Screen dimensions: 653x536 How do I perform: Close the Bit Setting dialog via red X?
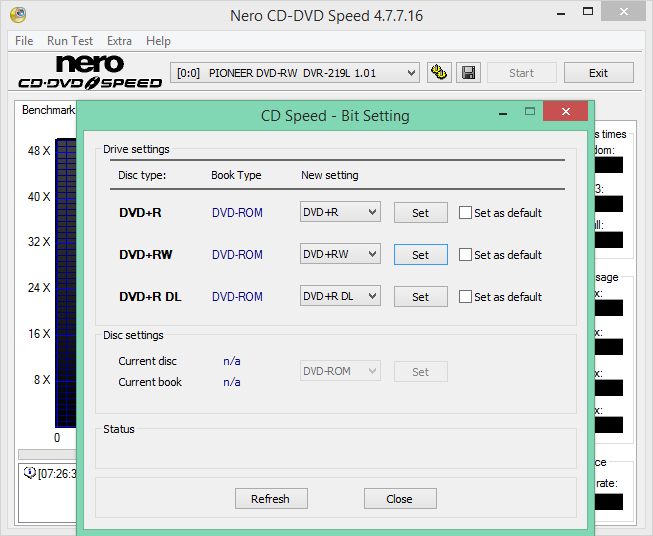tap(566, 111)
